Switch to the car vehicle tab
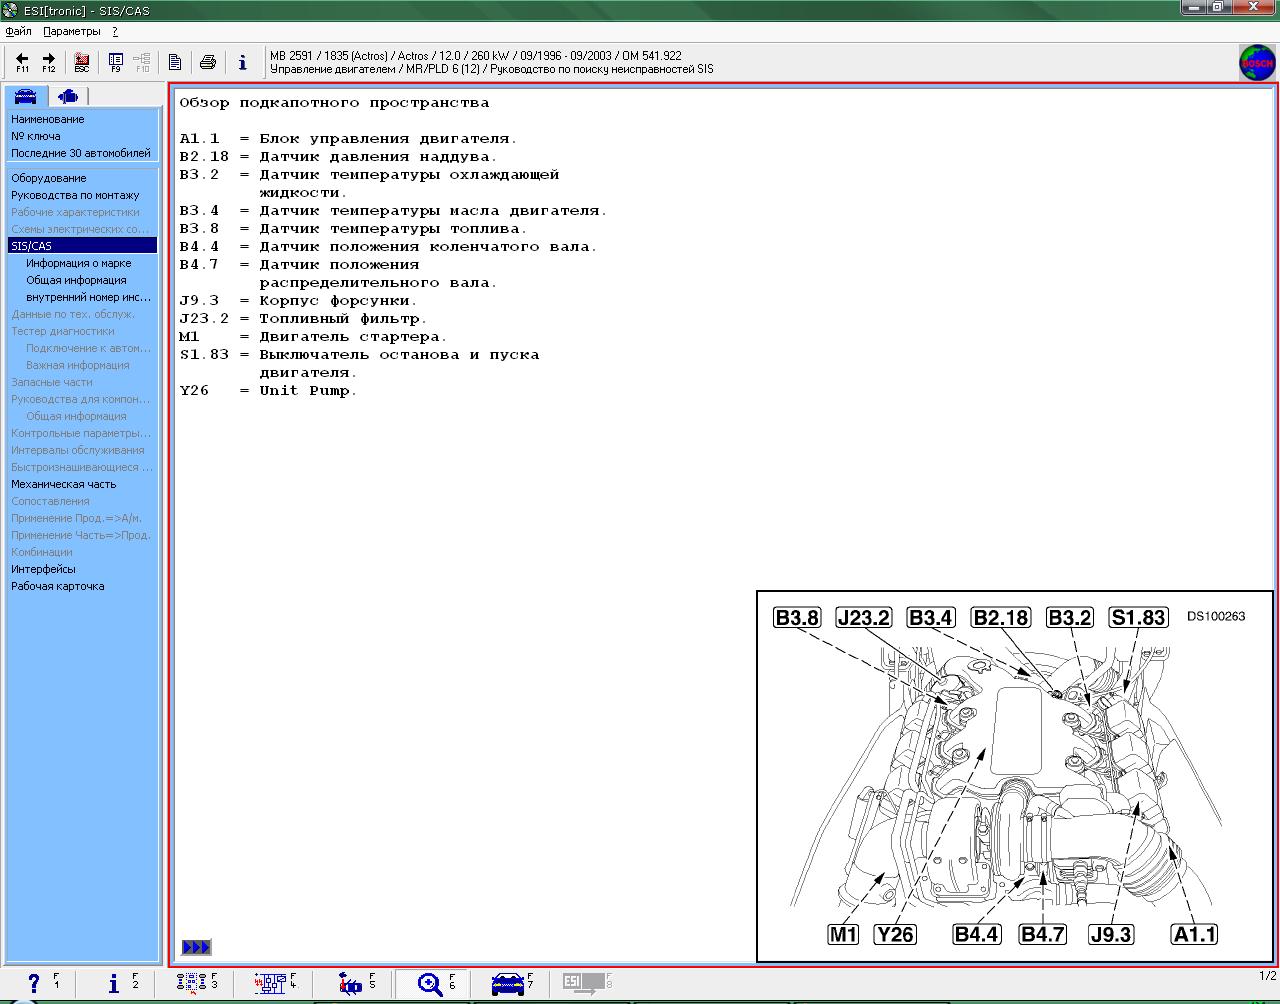 25,96
